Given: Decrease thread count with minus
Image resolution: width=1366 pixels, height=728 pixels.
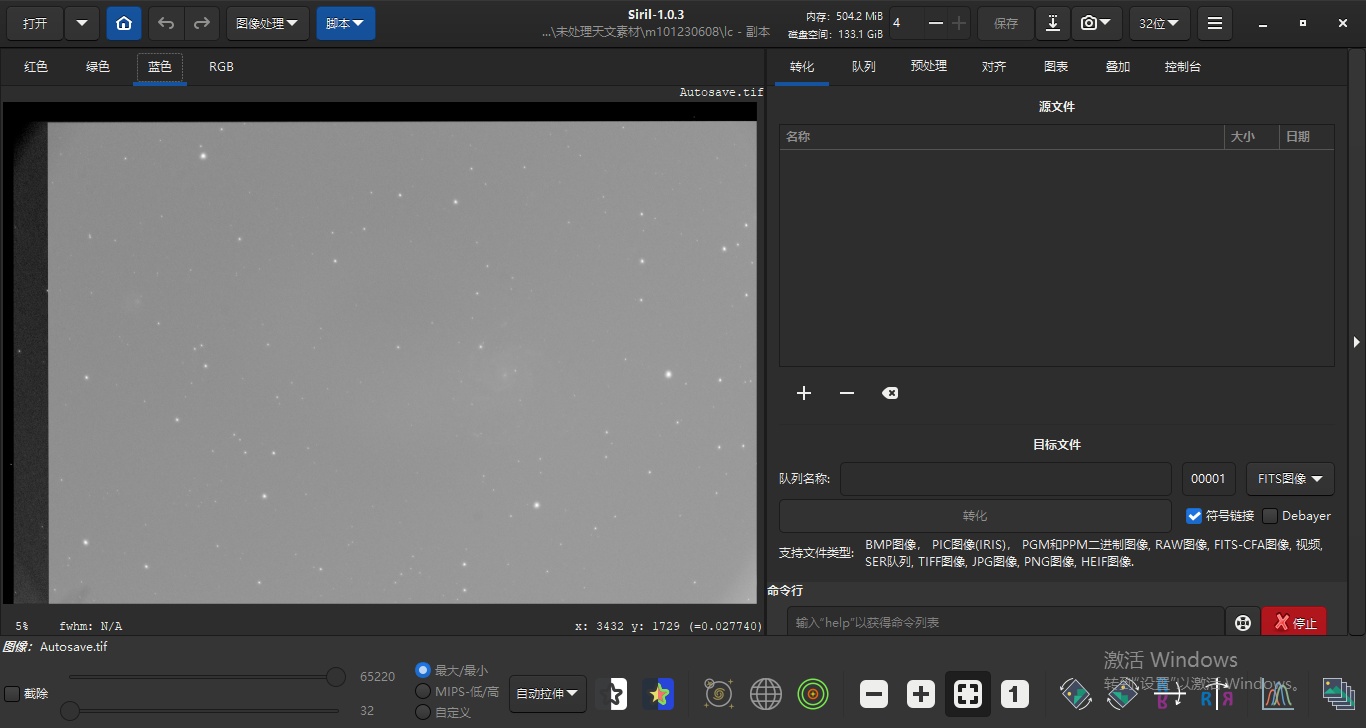Looking at the screenshot, I should [936, 23].
